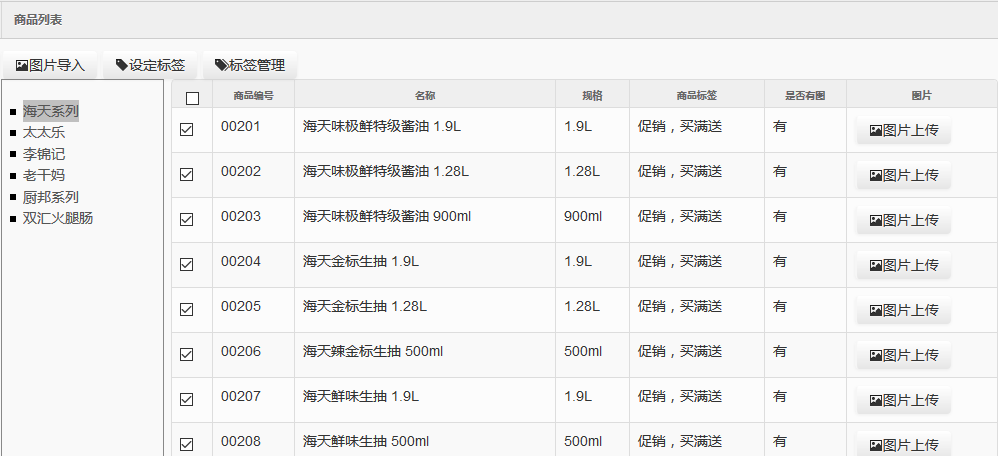Click the product name 海天金标生抽 1.28L
This screenshot has width=998, height=456.
365,306
